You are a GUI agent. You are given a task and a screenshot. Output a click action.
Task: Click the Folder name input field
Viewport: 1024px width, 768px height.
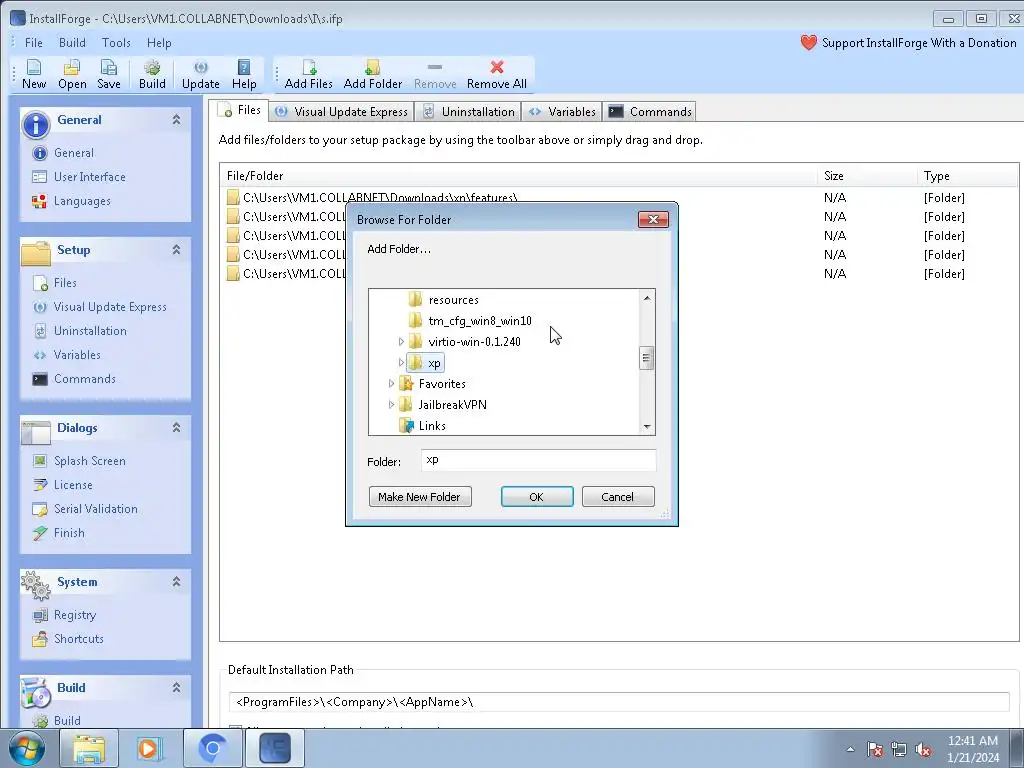click(x=538, y=460)
